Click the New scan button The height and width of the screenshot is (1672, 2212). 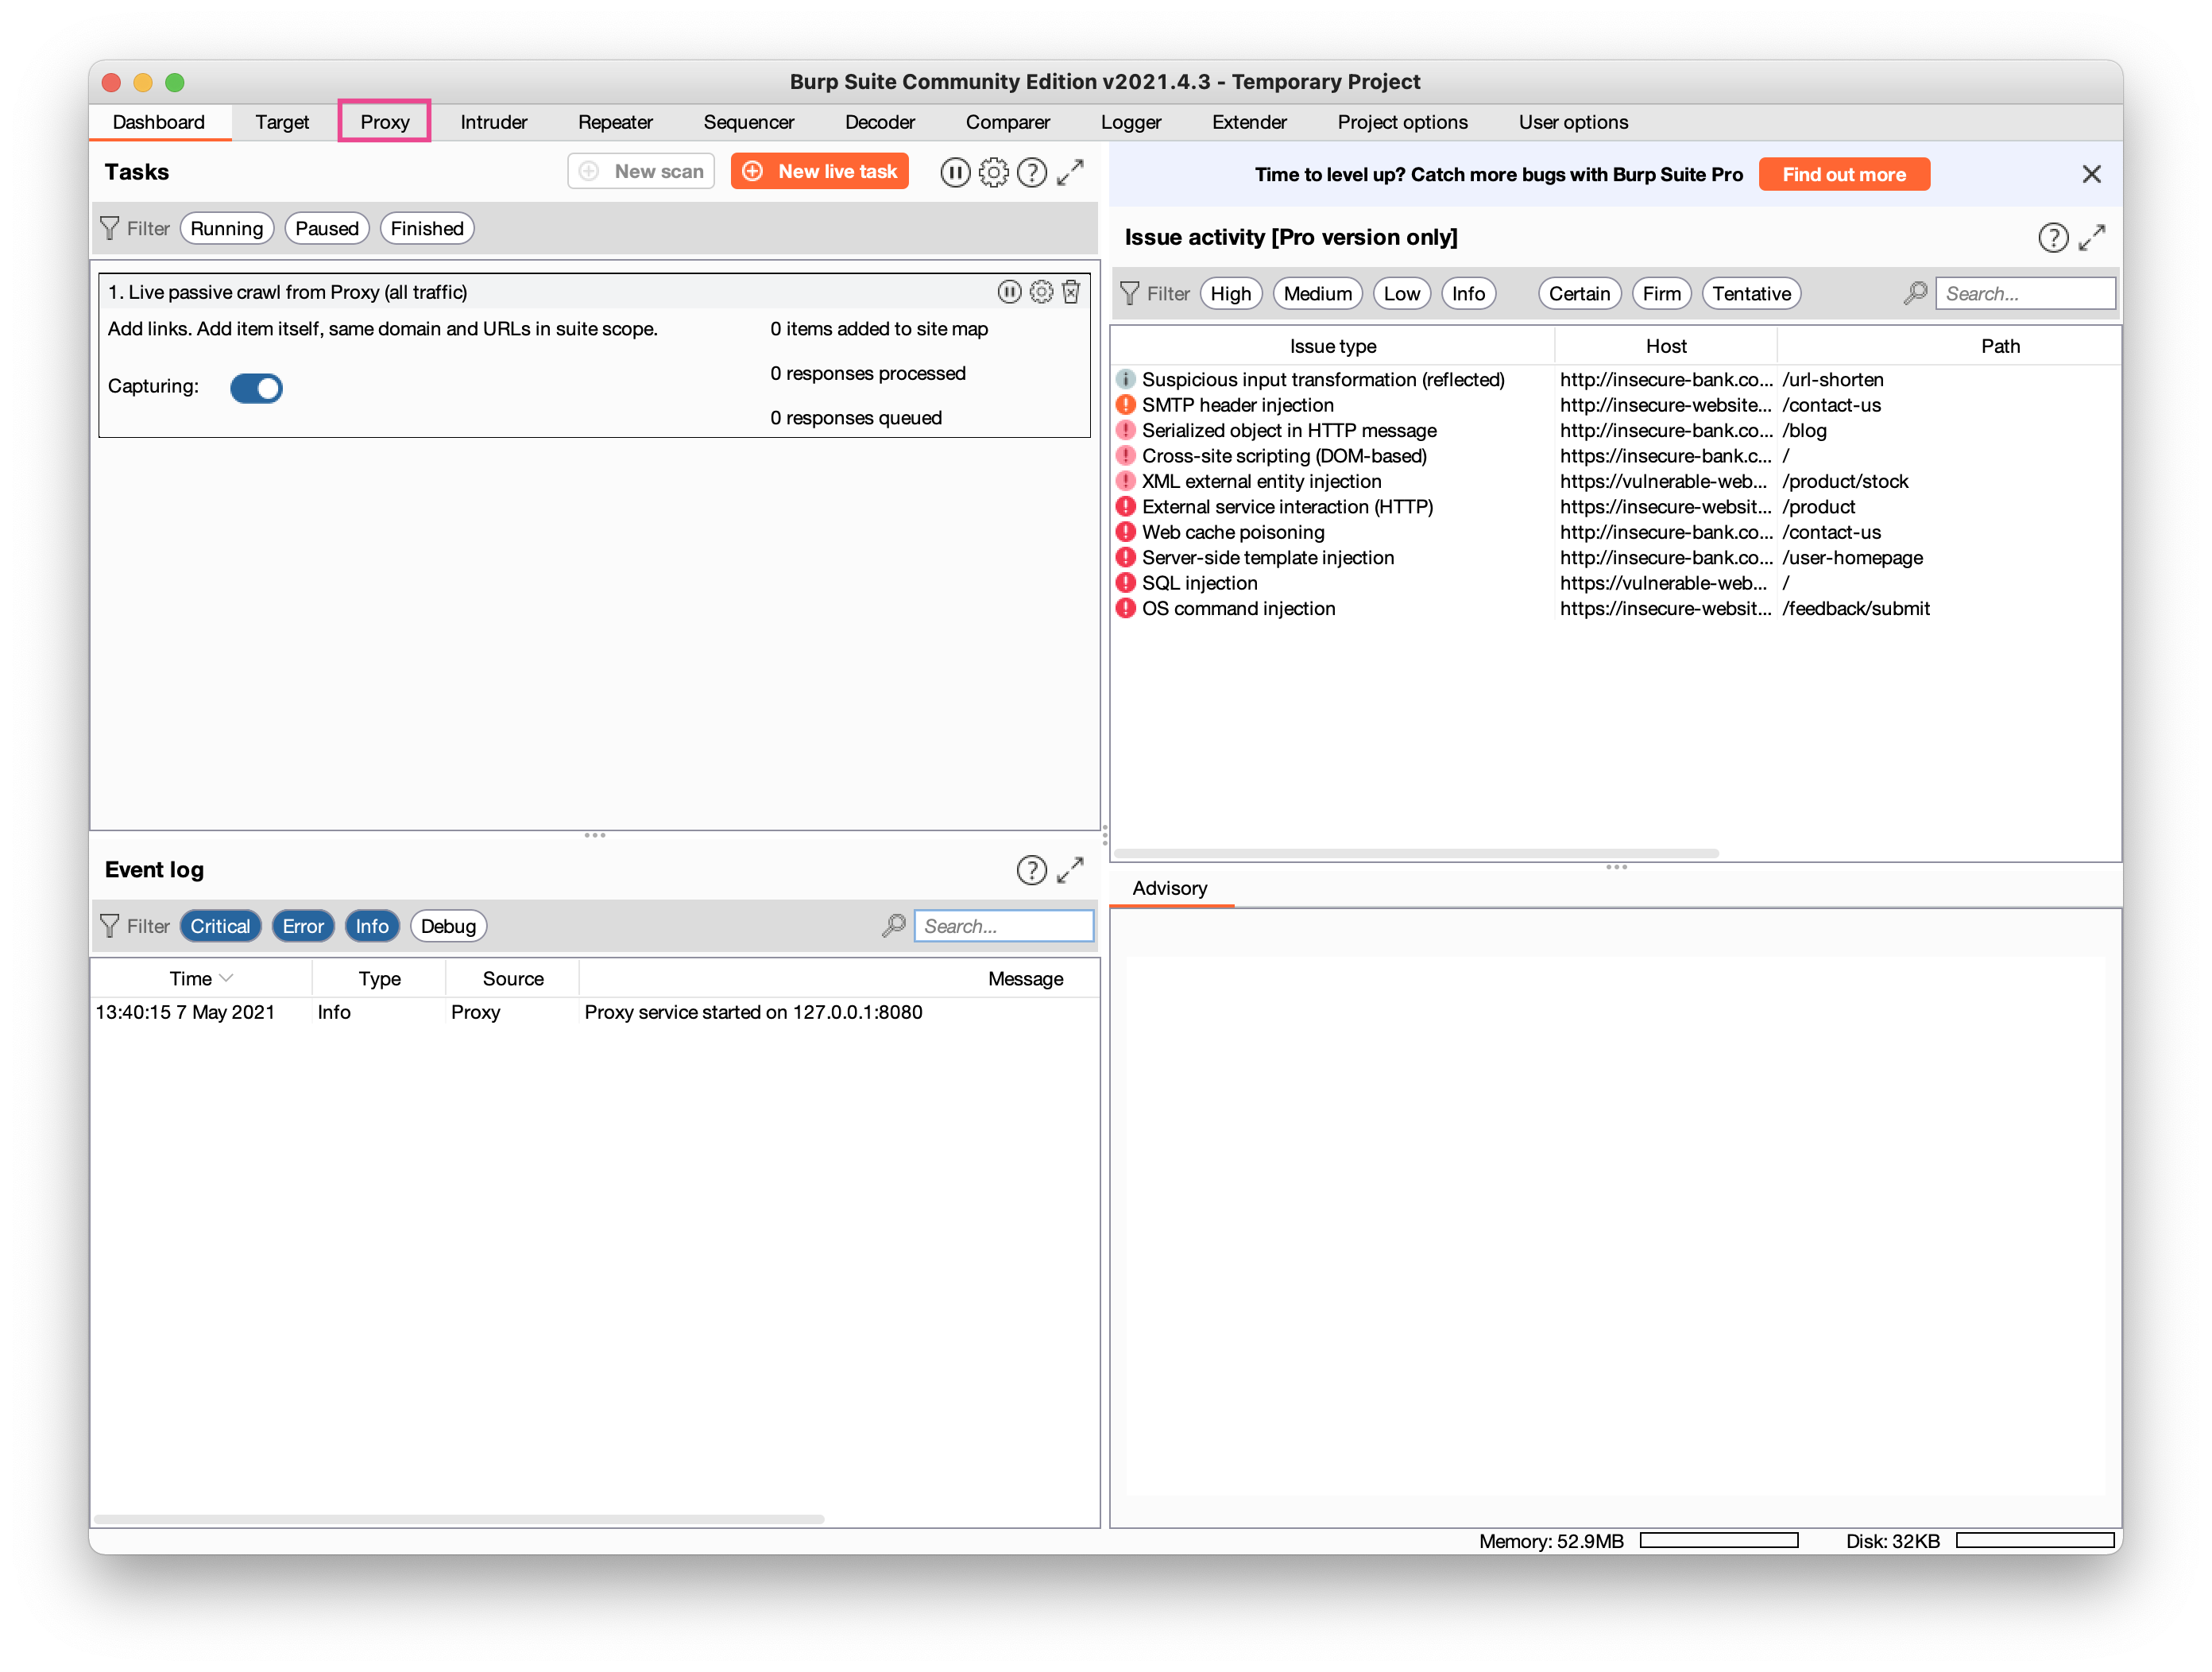pyautogui.click(x=641, y=172)
